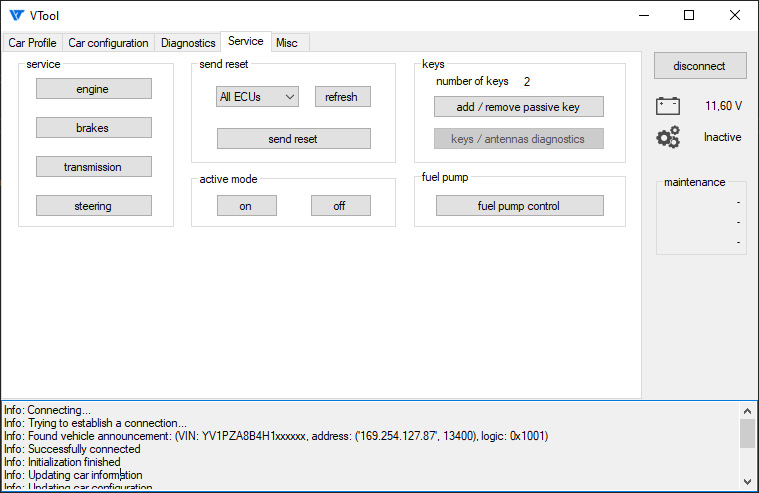This screenshot has width=759, height=493.
Task: Open the All ECUs dropdown
Action: [257, 97]
